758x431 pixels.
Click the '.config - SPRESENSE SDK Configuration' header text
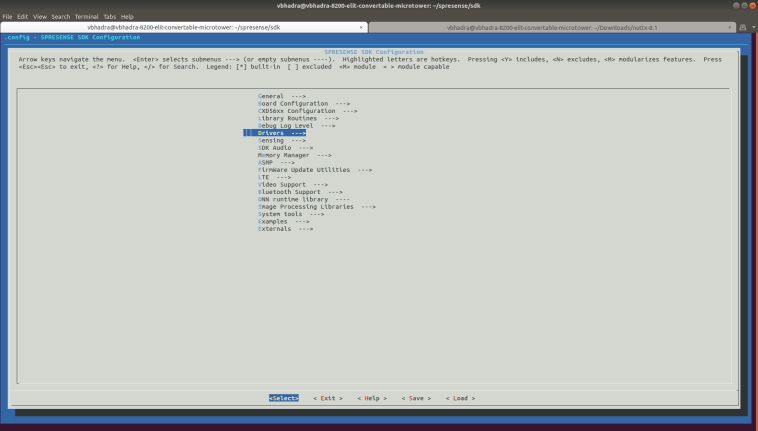click(73, 37)
